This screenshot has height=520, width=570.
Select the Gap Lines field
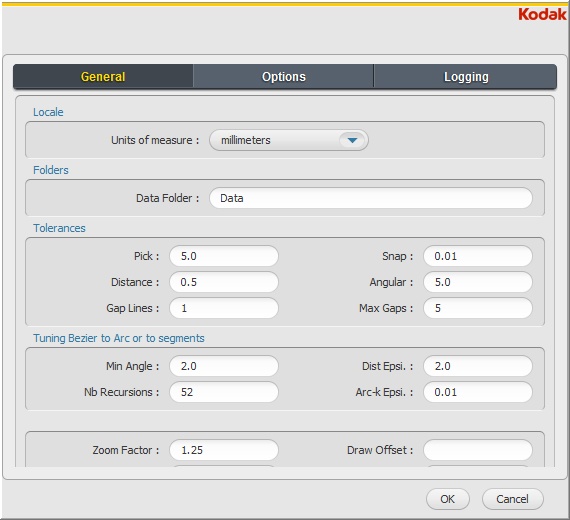click(224, 308)
